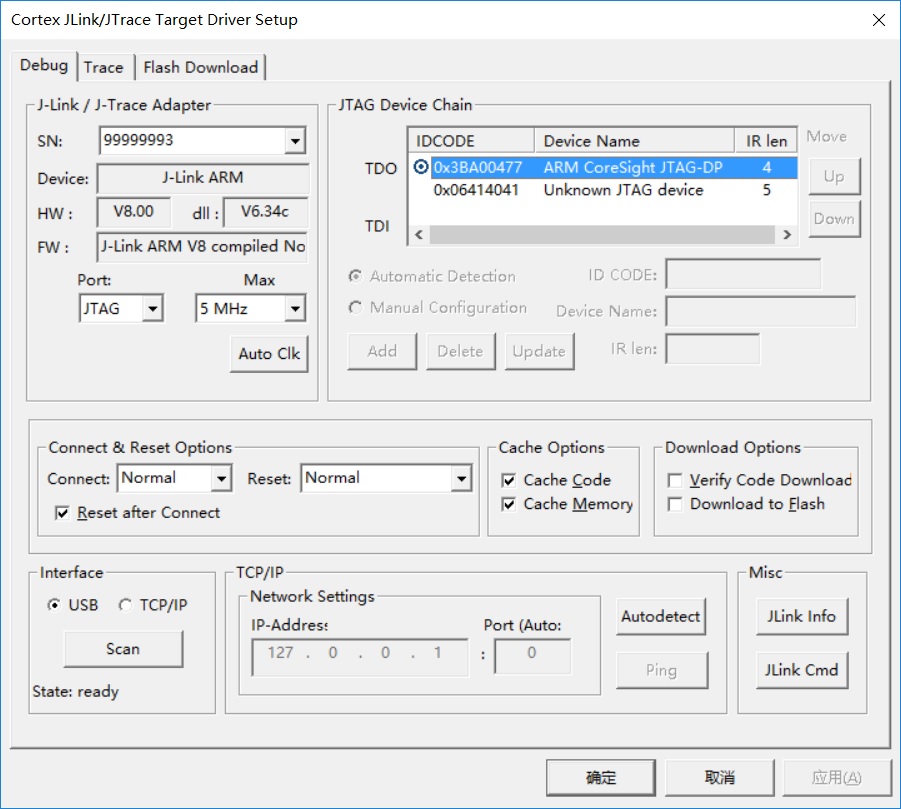Switch to the Trace tab
This screenshot has width=901, height=809.
104,67
